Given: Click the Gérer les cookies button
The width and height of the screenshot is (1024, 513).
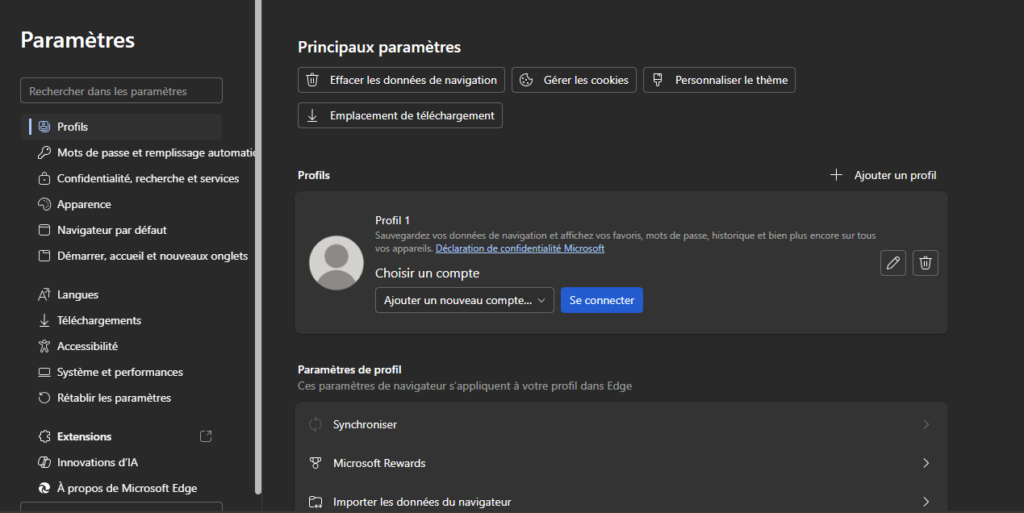Looking at the screenshot, I should point(574,80).
